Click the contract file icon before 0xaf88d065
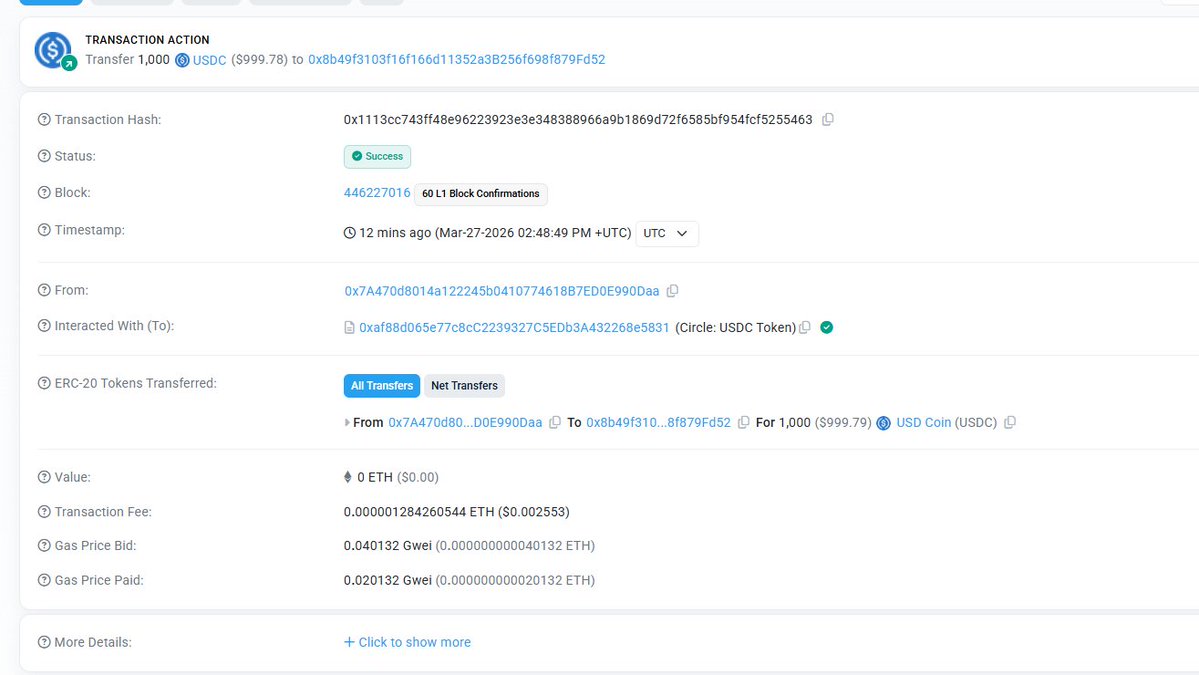1199x675 pixels. tap(349, 328)
